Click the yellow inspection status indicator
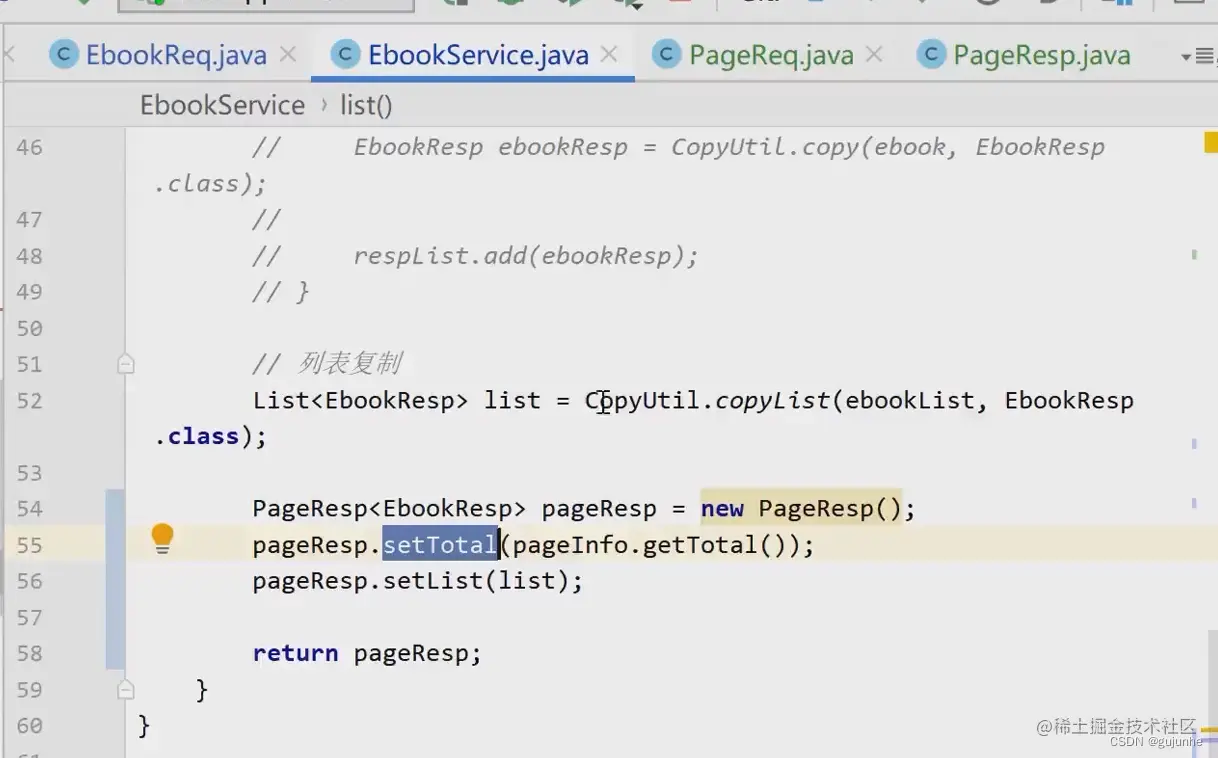1218x758 pixels. (1211, 144)
